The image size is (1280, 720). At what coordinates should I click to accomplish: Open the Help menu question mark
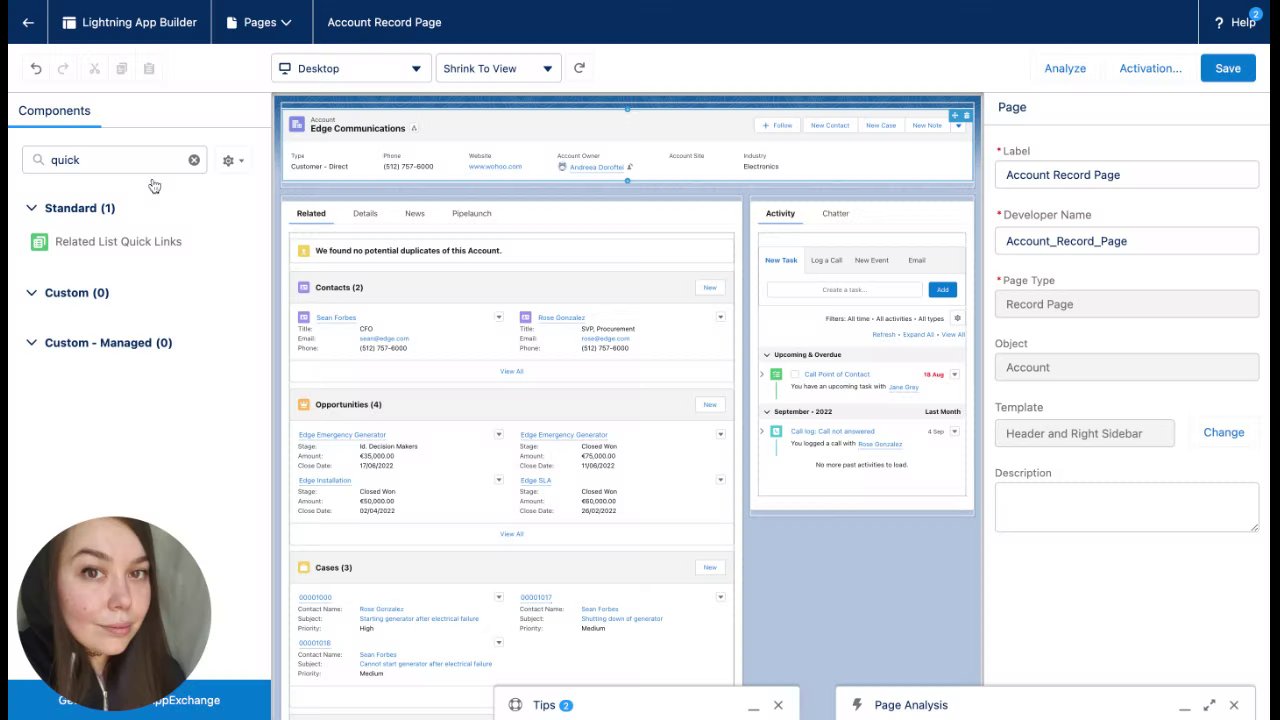click(x=1219, y=22)
